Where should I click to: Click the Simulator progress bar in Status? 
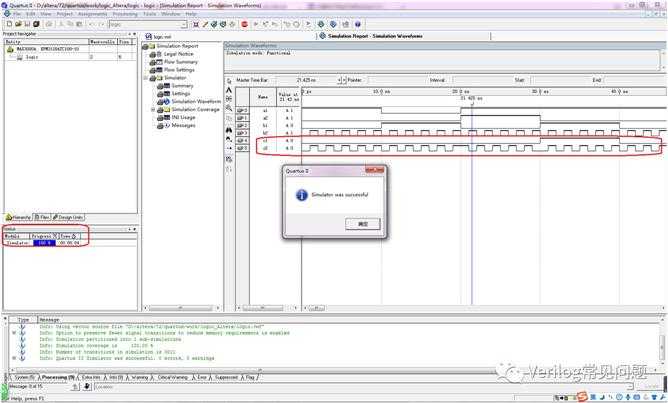[44, 243]
